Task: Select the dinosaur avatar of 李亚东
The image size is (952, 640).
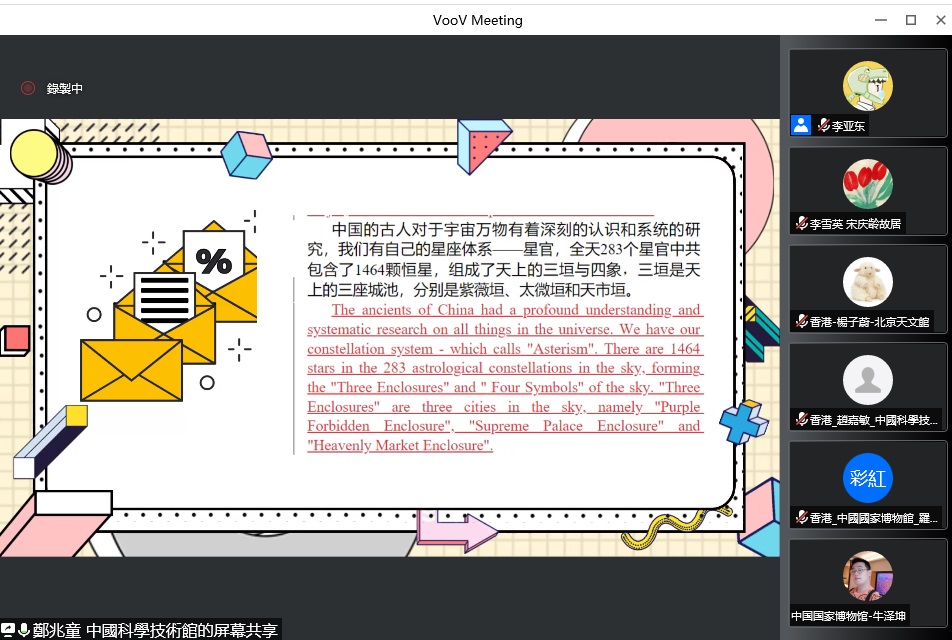Action: (x=867, y=86)
